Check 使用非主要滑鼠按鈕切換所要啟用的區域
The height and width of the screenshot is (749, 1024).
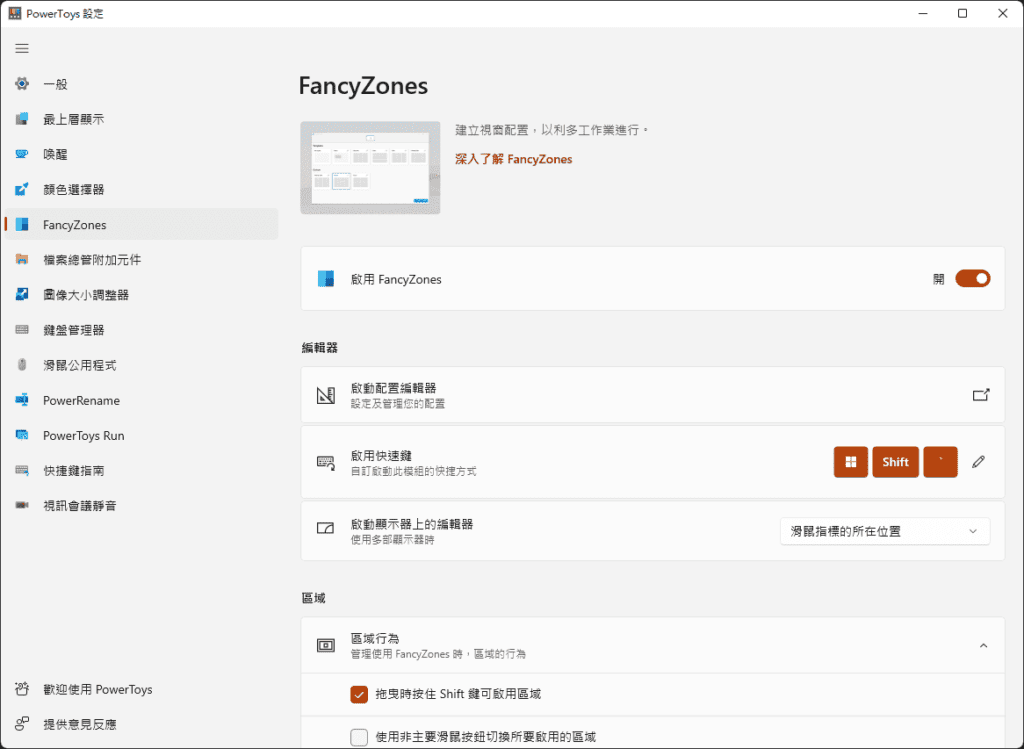coord(360,737)
